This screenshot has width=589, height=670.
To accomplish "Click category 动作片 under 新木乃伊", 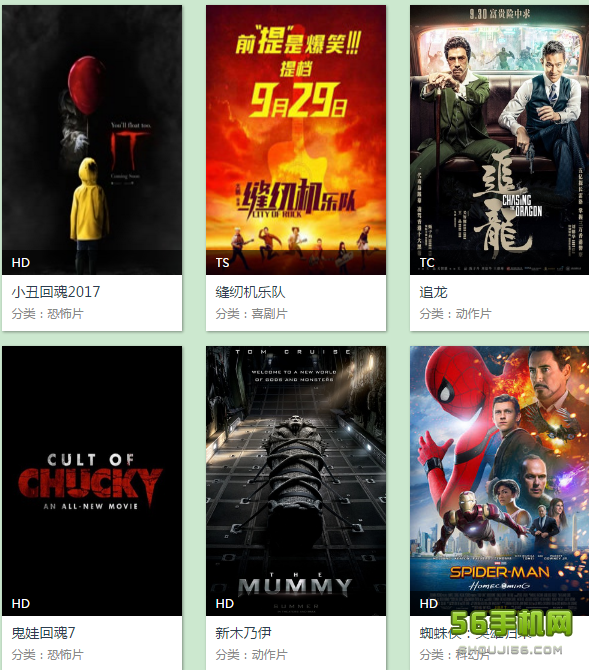I will point(269,655).
